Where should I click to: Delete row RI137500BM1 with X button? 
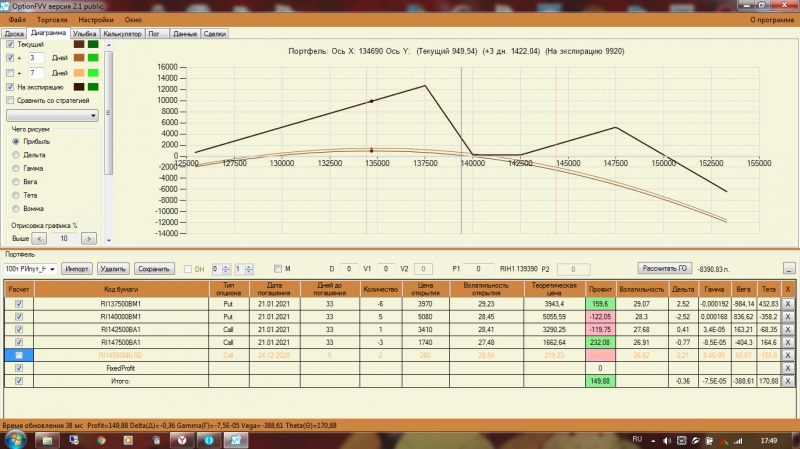click(x=788, y=304)
